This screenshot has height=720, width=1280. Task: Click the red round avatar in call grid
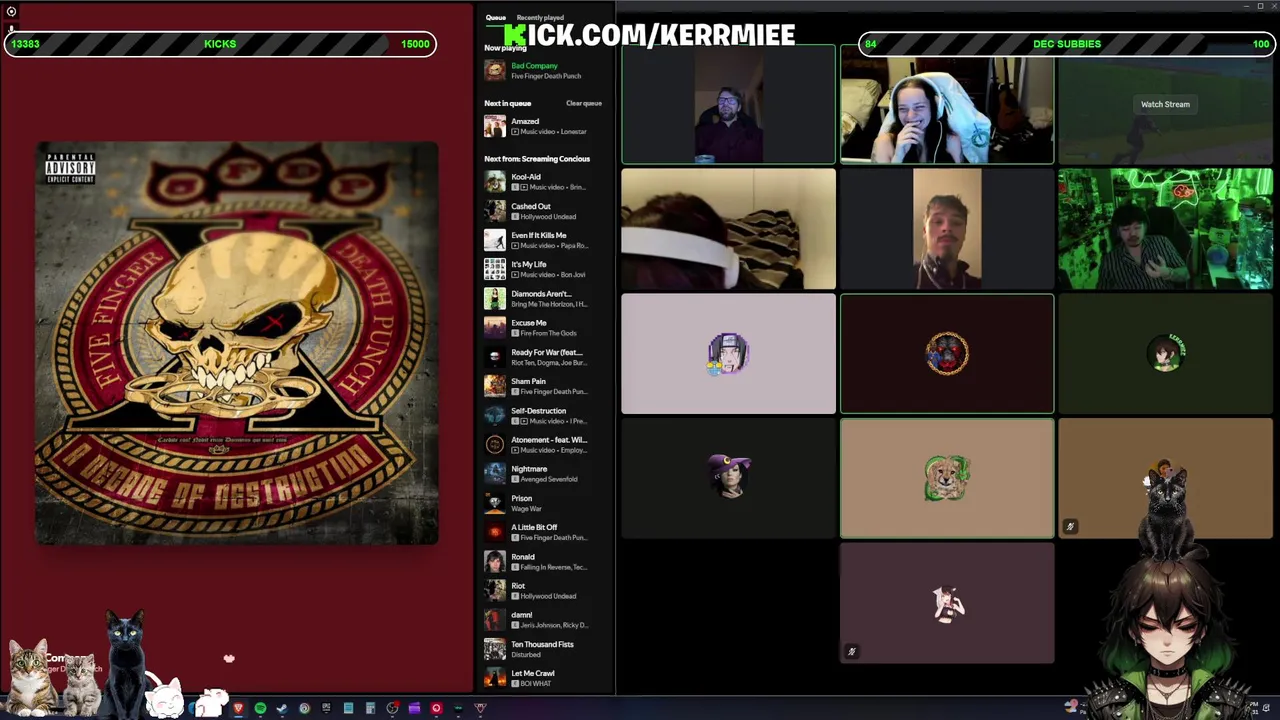click(x=947, y=354)
